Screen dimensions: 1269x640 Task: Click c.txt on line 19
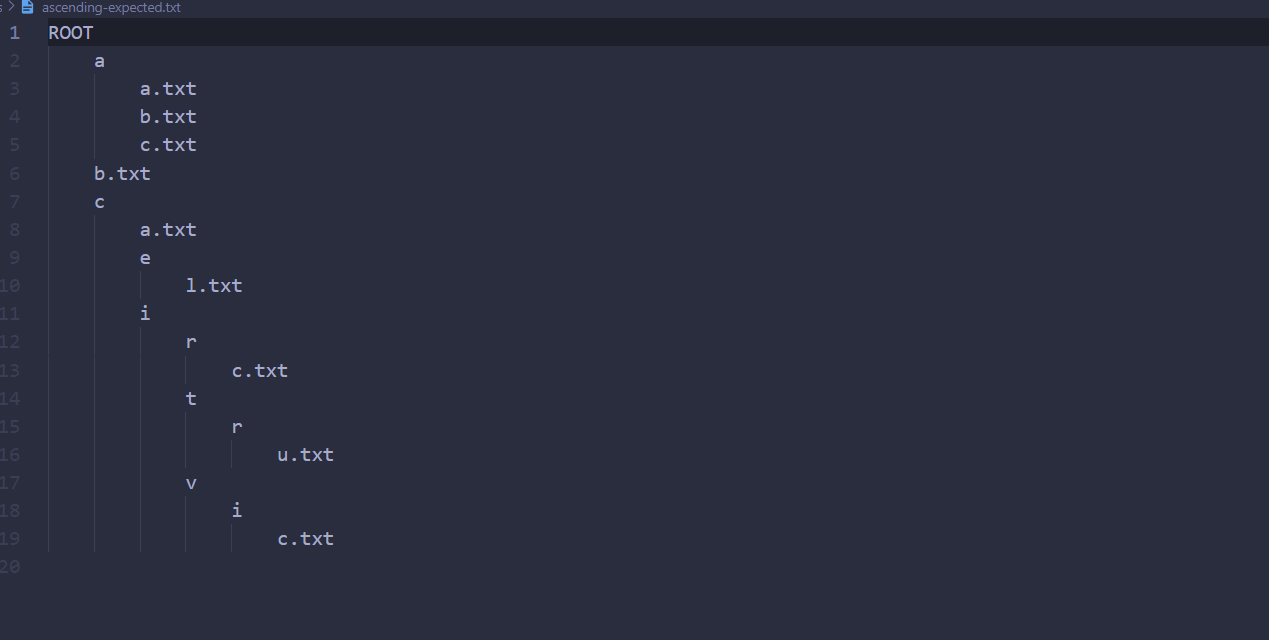click(305, 539)
